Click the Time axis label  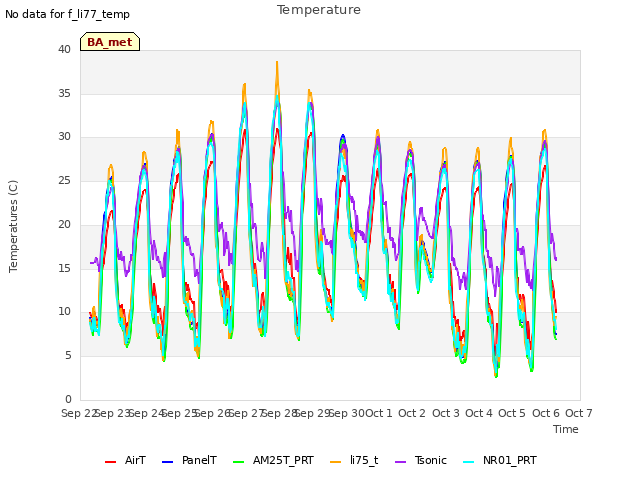coord(566,429)
